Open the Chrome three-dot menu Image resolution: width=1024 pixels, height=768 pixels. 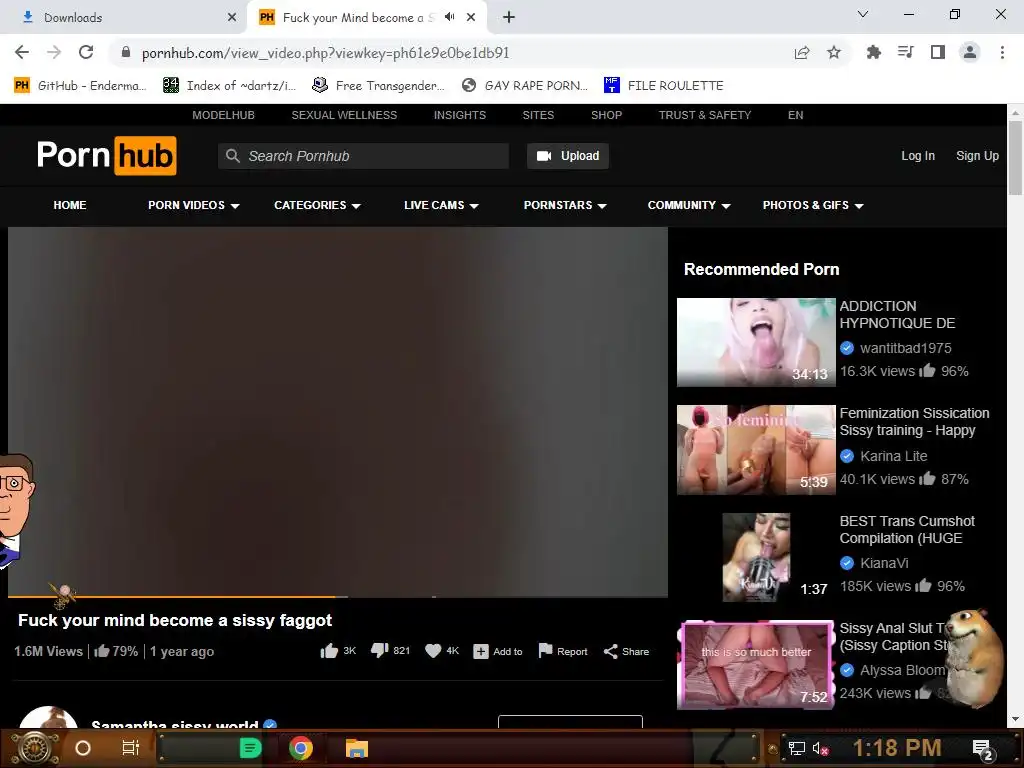point(1002,52)
